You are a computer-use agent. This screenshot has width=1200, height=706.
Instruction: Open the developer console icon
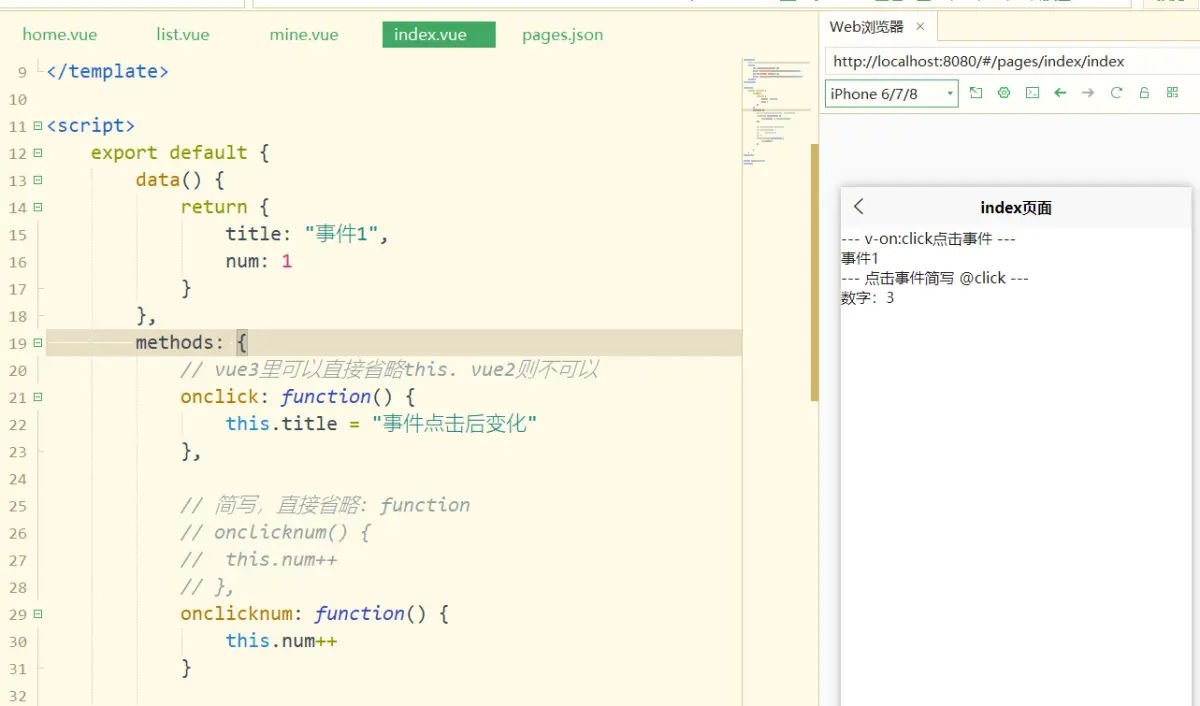[x=1032, y=92]
